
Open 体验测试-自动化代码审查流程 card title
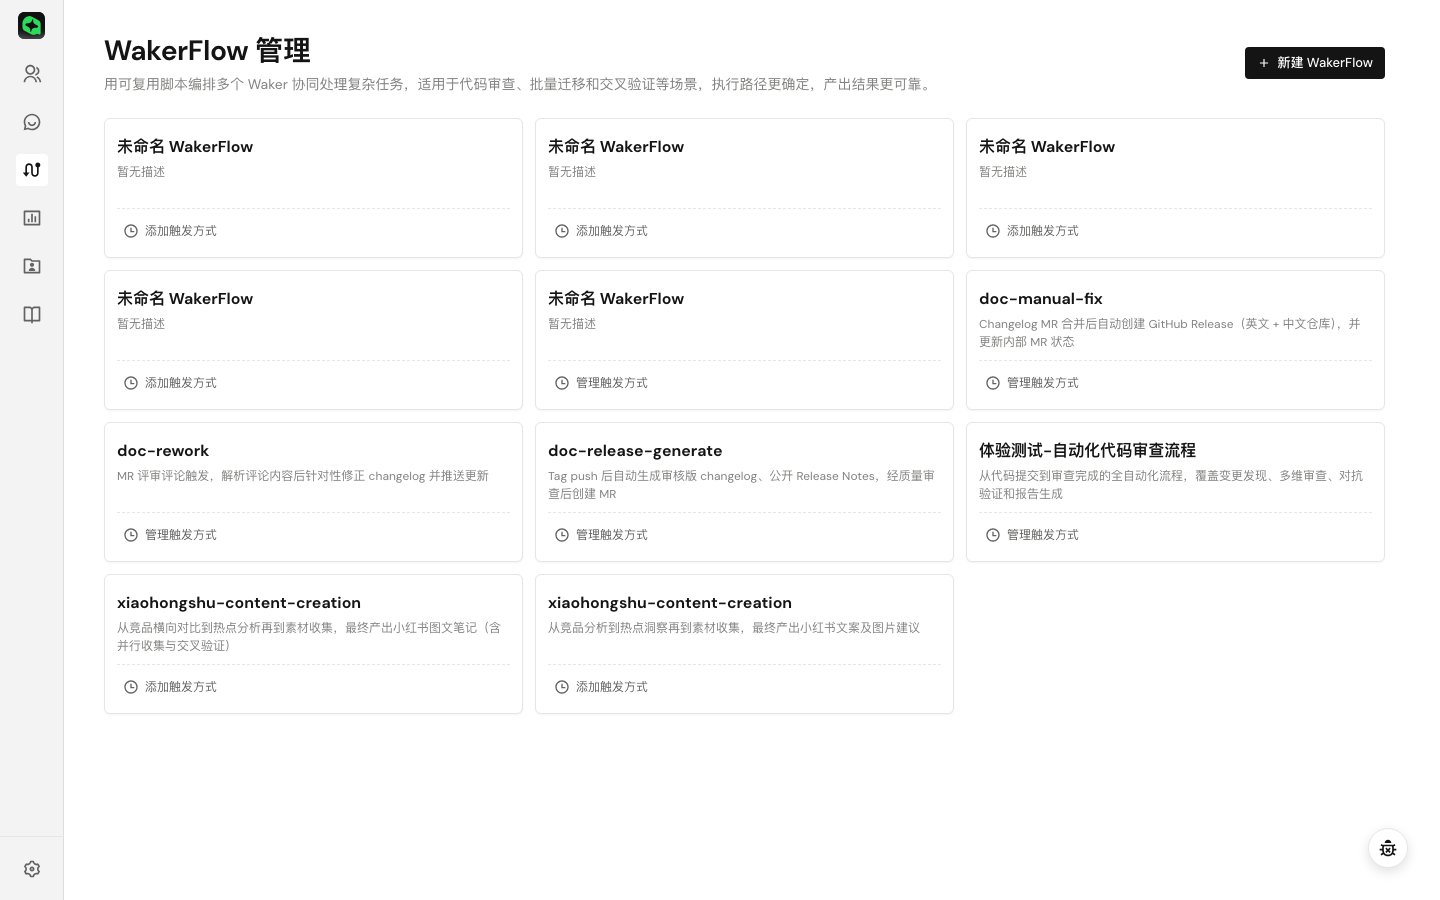coord(1087,451)
